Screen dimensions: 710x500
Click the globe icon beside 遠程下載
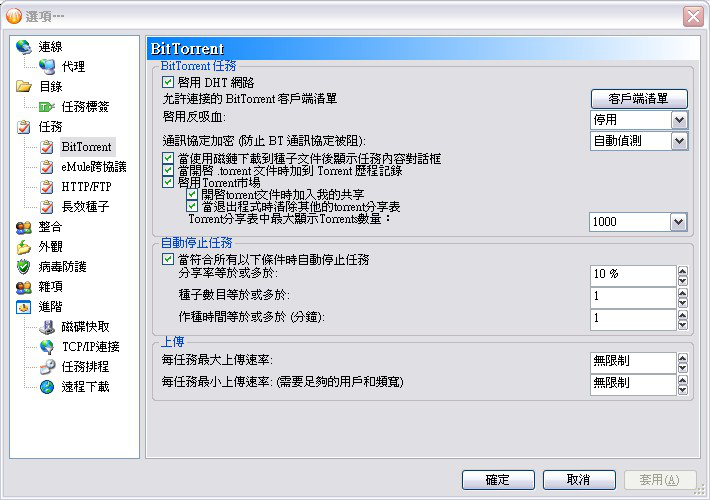click(x=47, y=387)
